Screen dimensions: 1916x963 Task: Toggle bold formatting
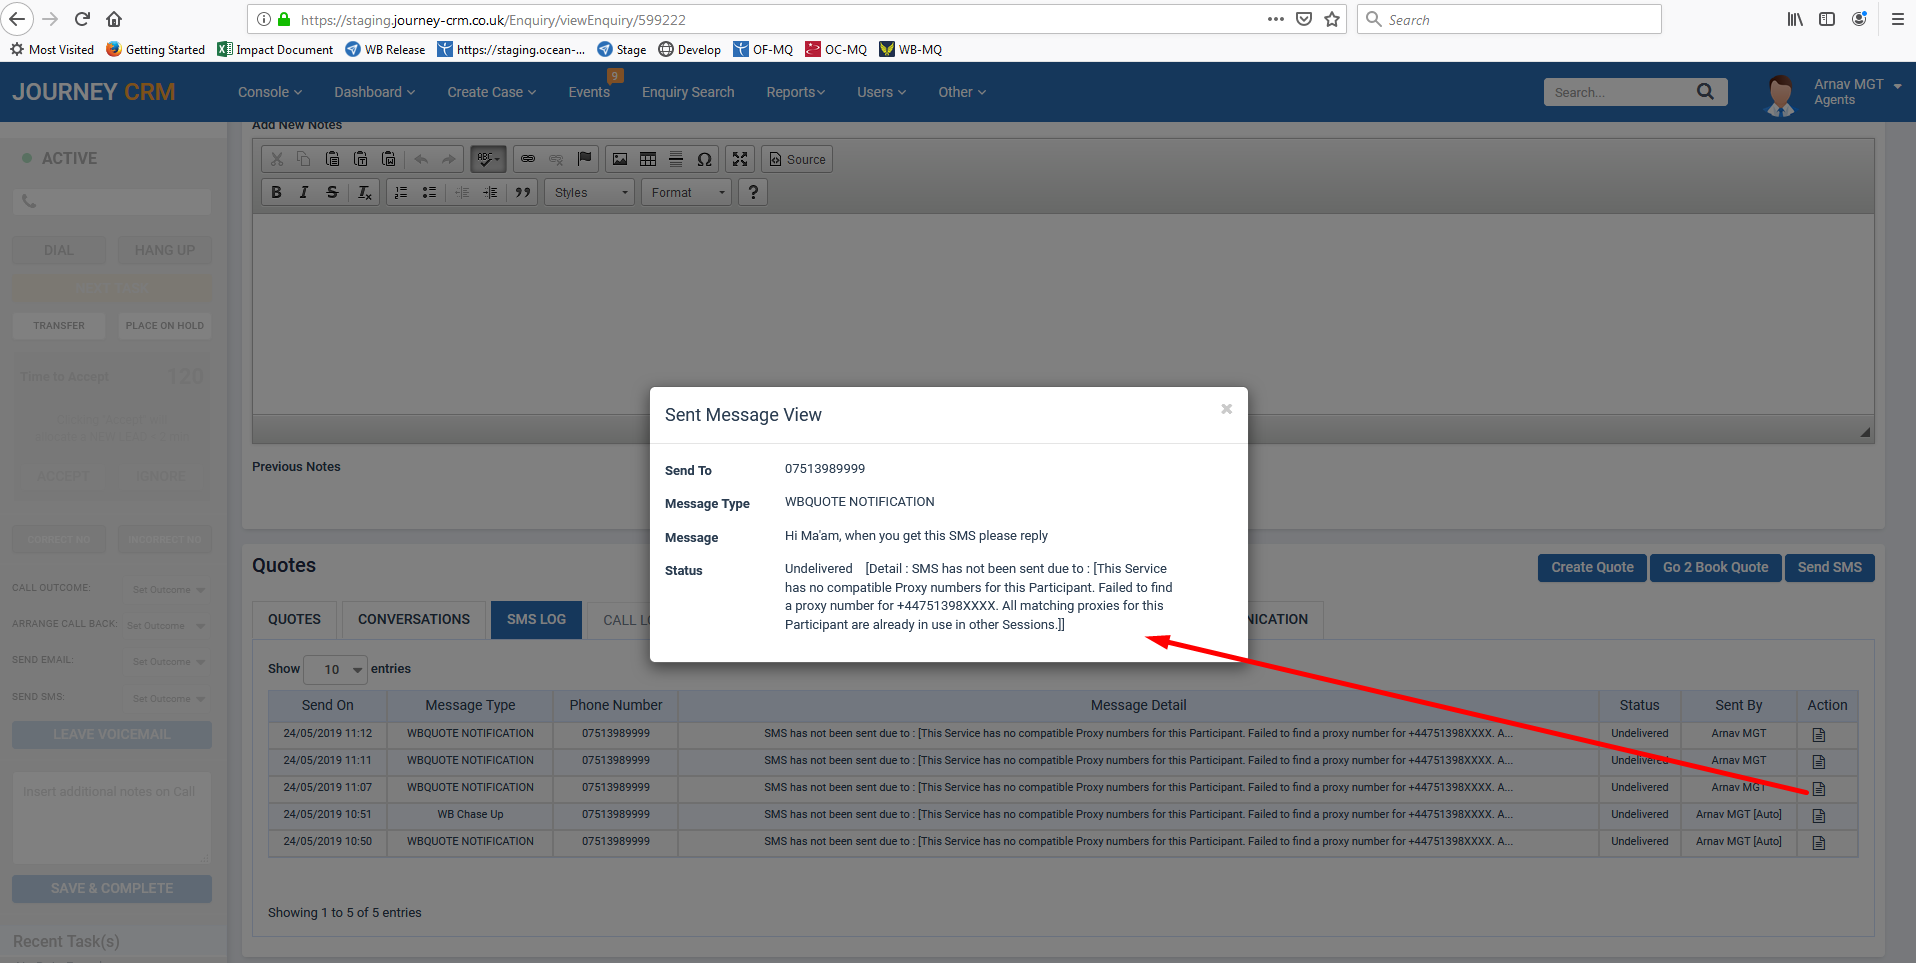tap(276, 192)
